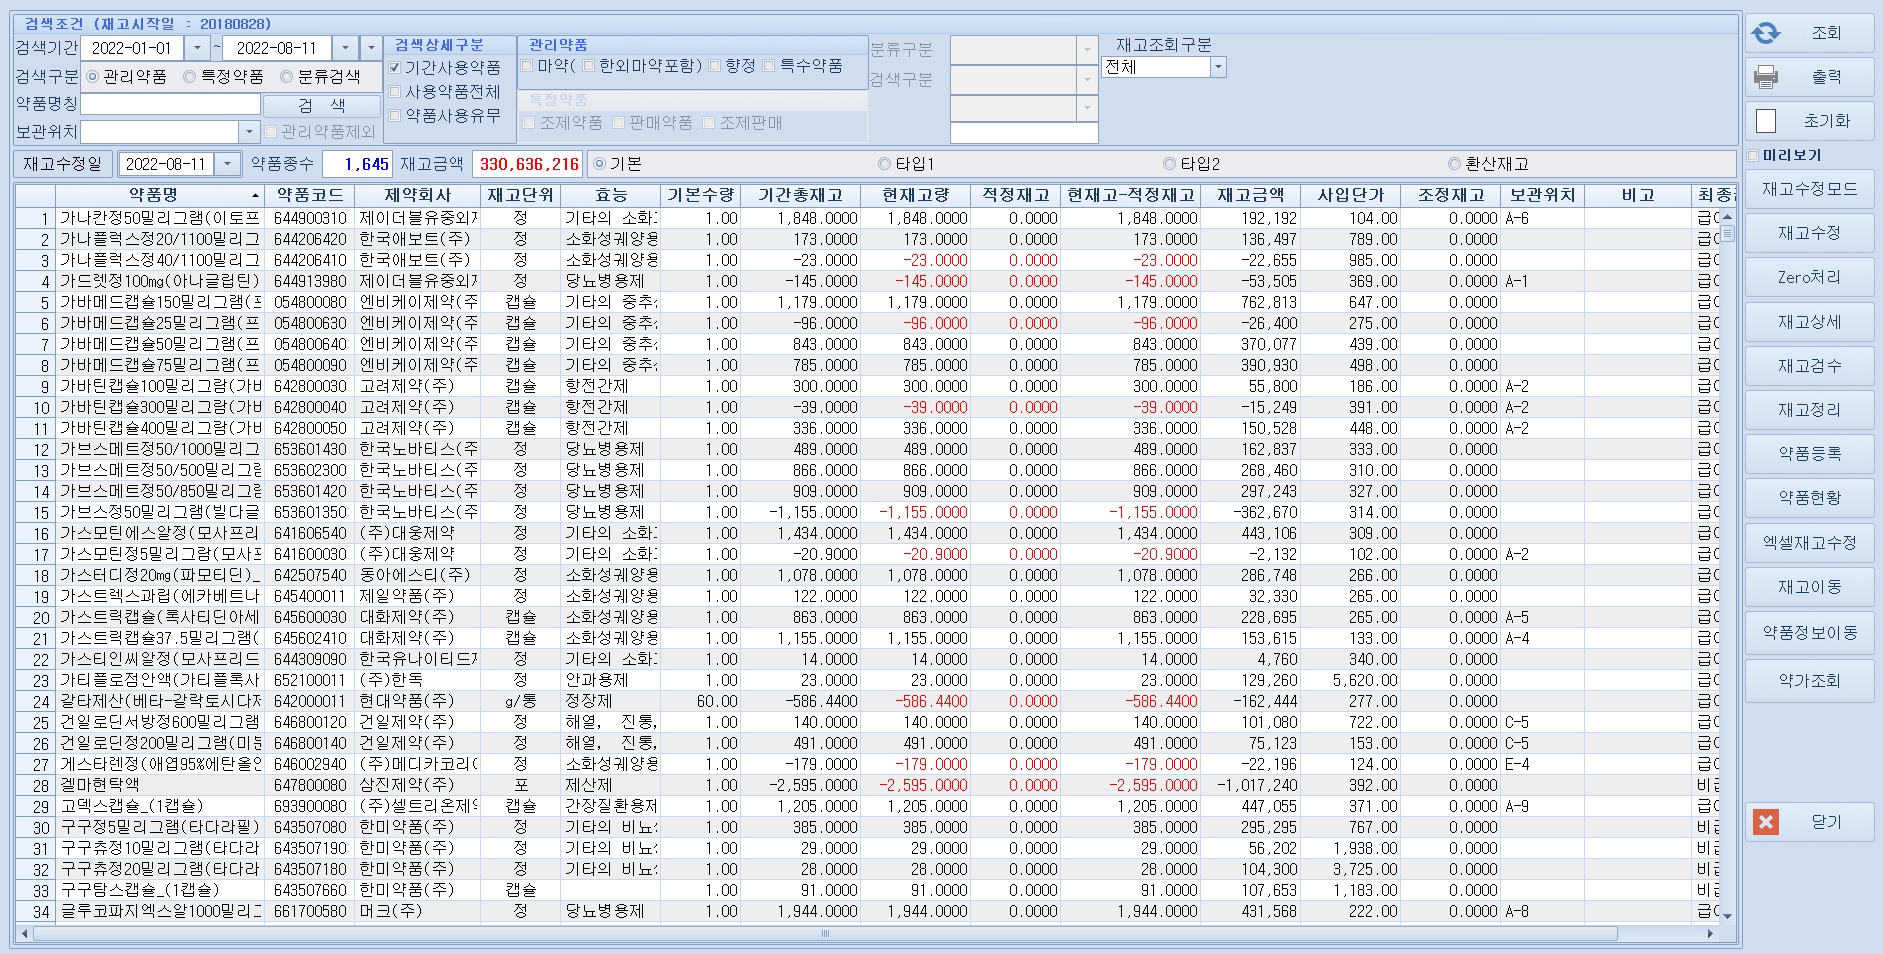Click the vertical scrollbar down arrow
Screen dimensions: 1883x954
1727,916
